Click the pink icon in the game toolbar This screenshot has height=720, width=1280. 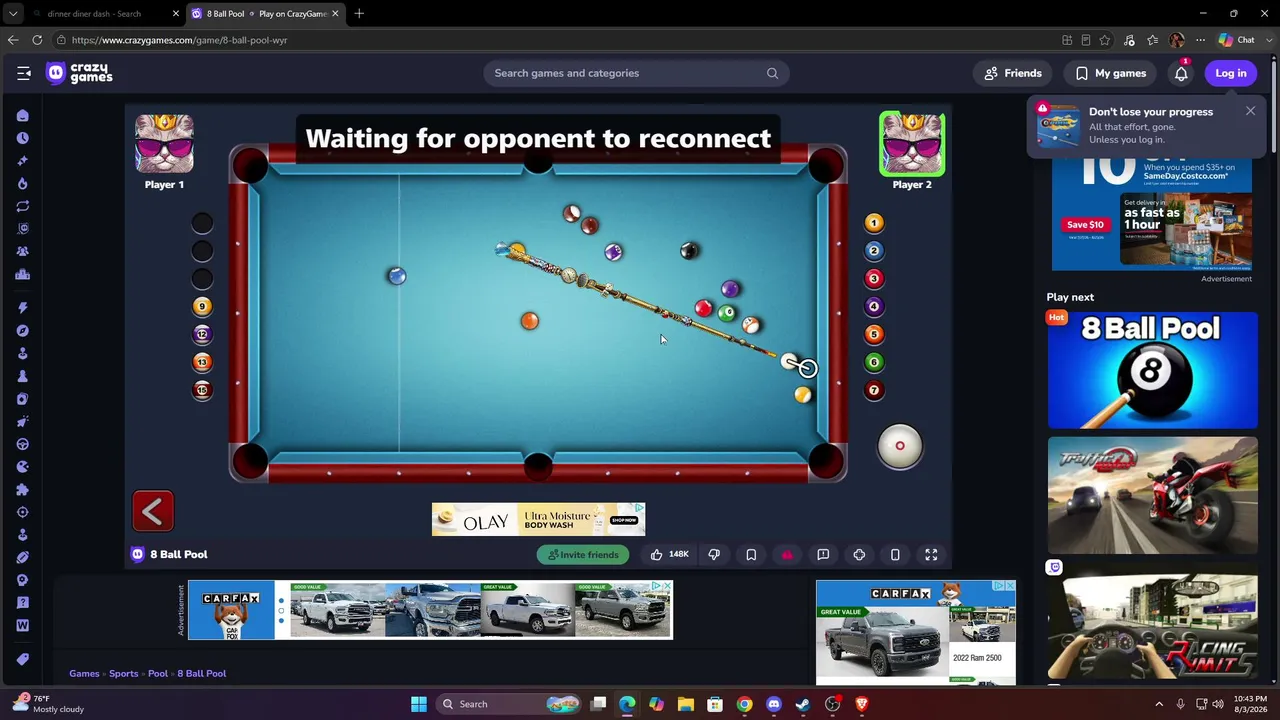[787, 554]
